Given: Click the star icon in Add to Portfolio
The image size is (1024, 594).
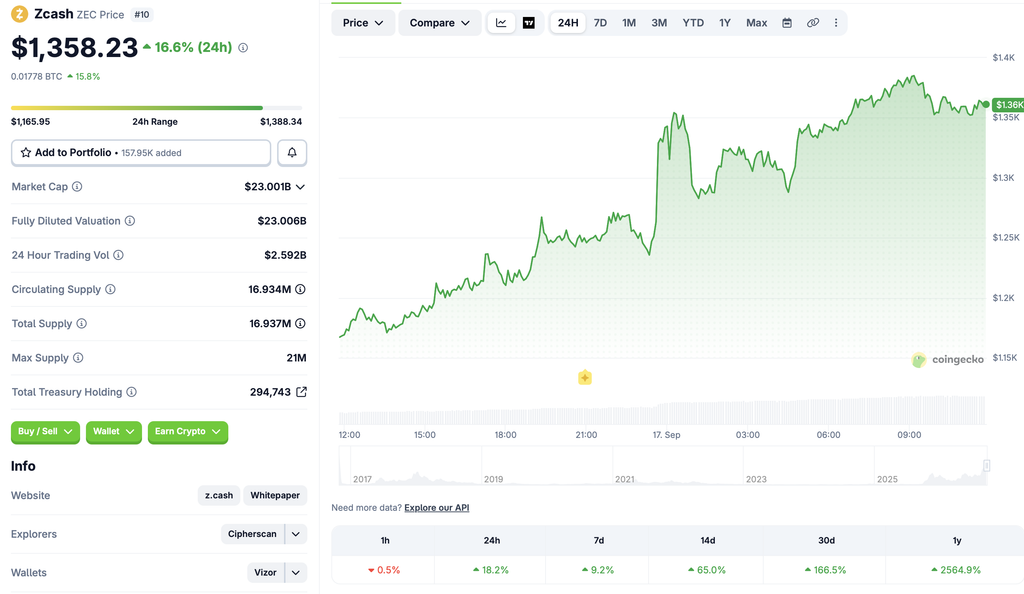Looking at the screenshot, I should click(x=25, y=153).
